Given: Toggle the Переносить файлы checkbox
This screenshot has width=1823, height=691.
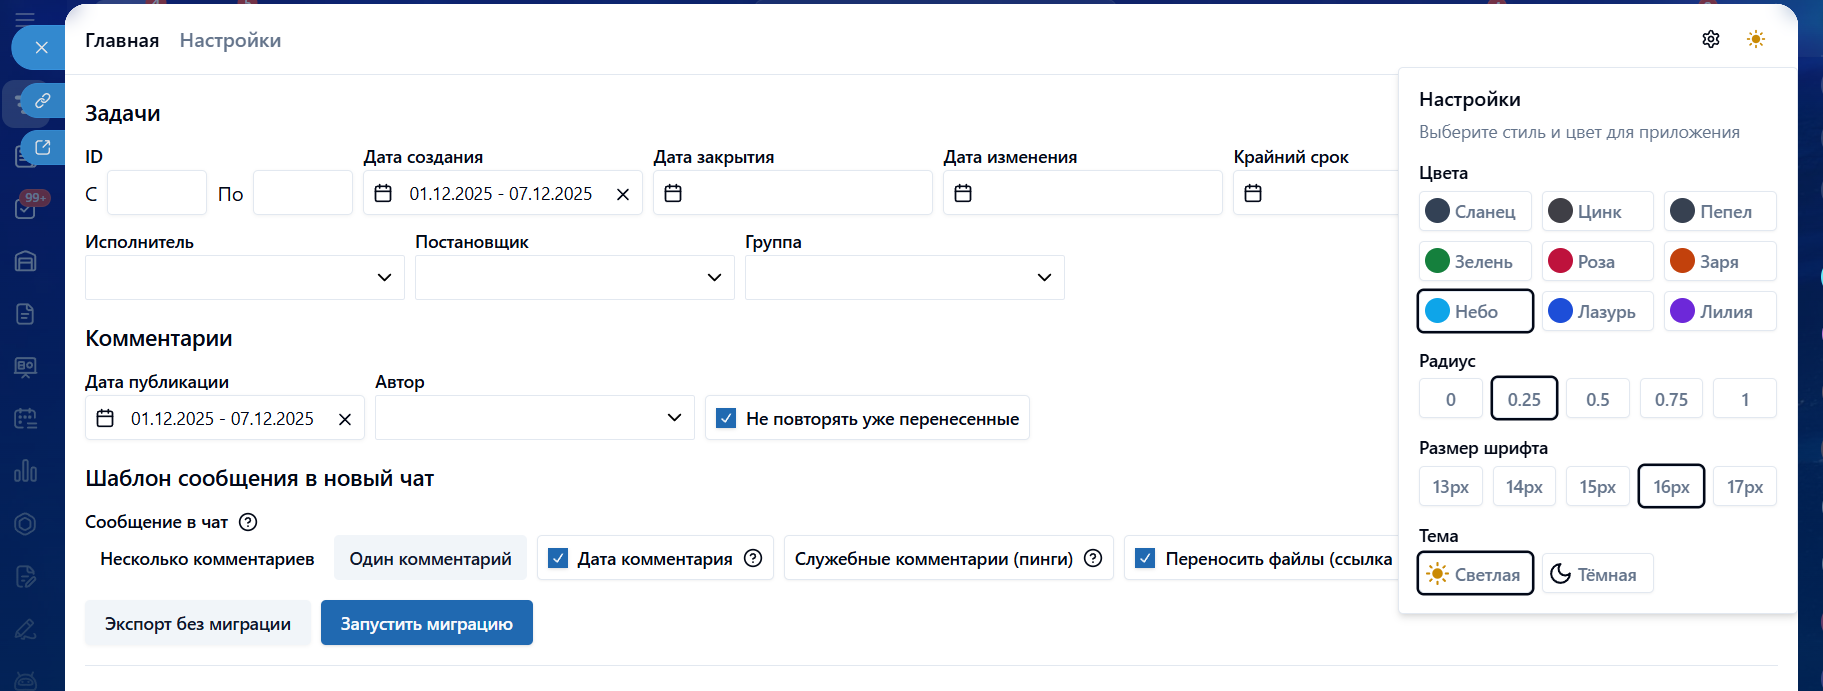Looking at the screenshot, I should tap(1146, 558).
